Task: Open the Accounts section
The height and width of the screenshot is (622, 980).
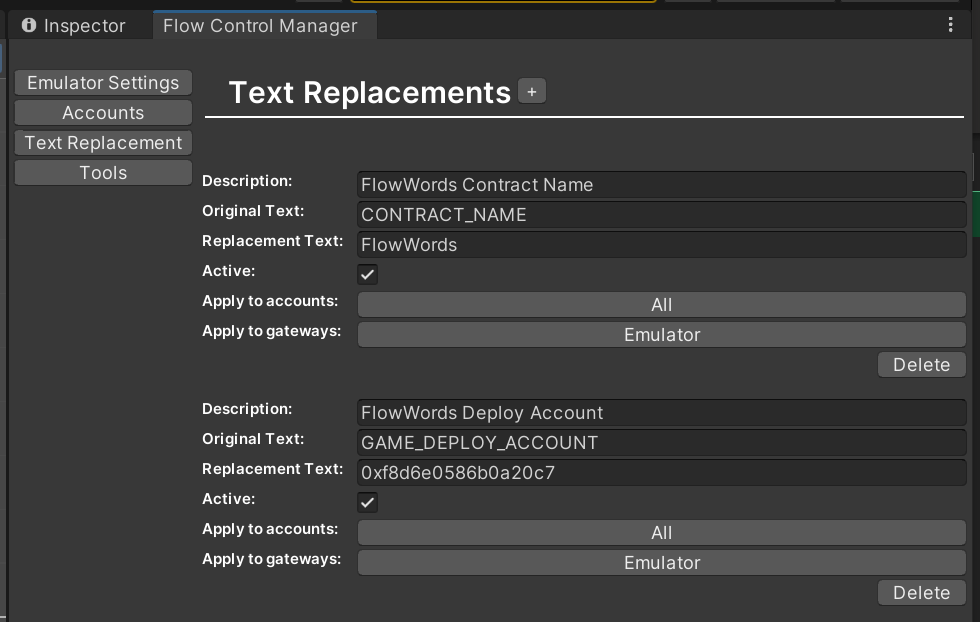Action: pos(102,112)
